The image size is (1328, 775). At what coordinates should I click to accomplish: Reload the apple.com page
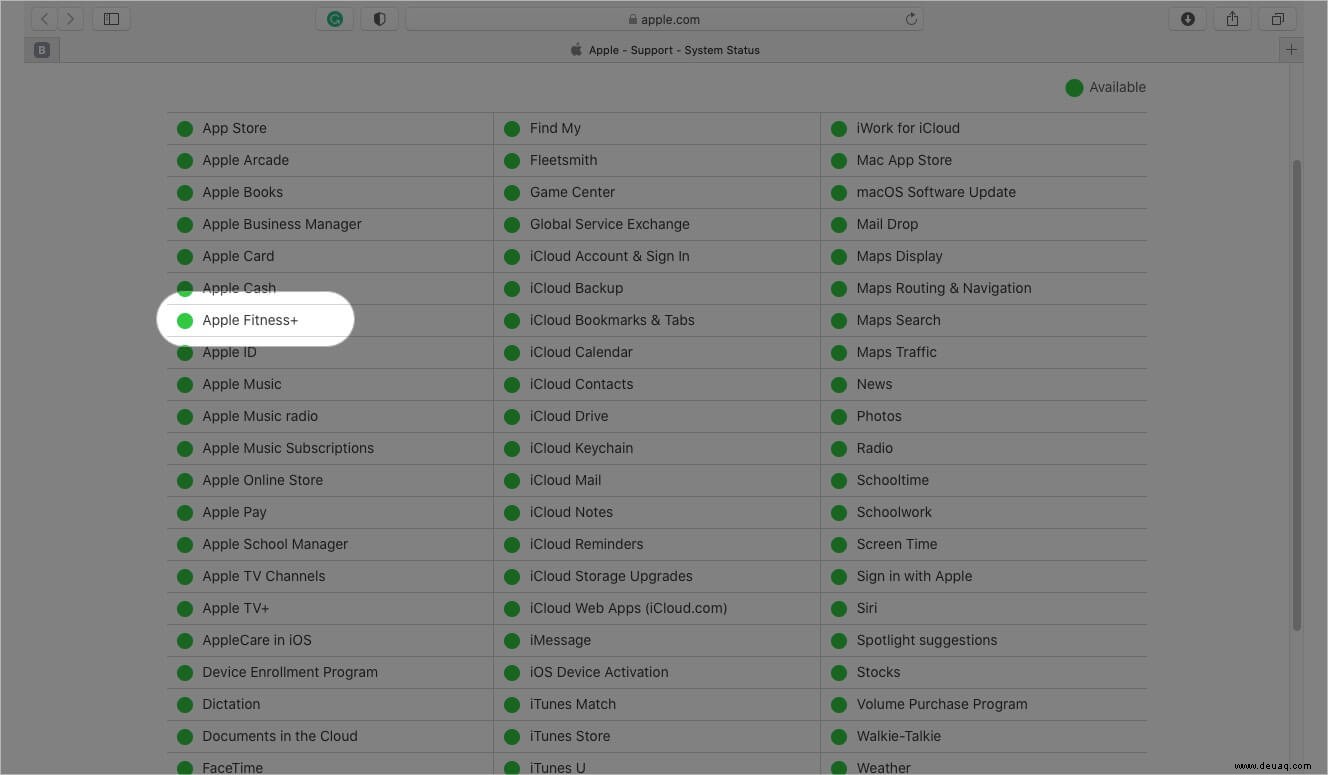coord(911,19)
